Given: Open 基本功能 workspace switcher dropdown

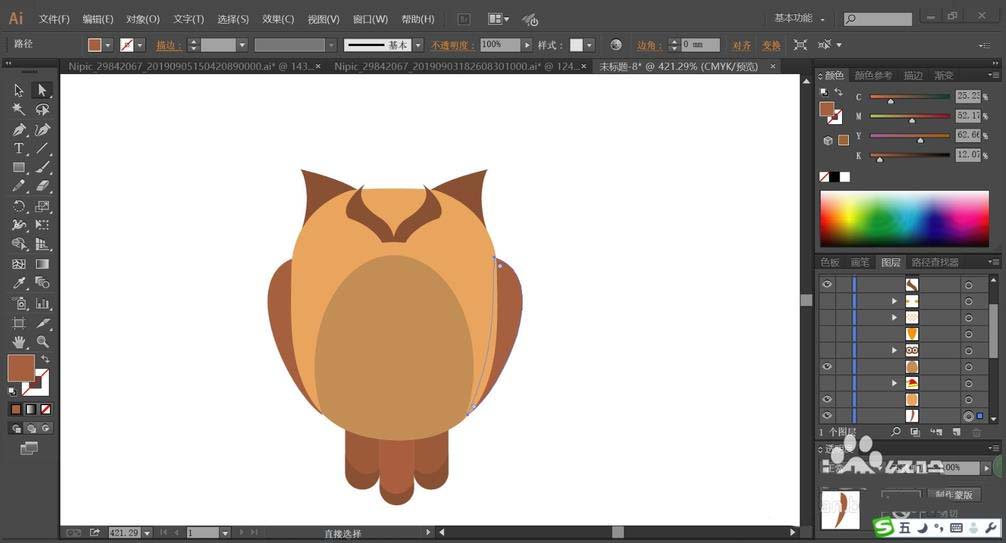Looking at the screenshot, I should [x=799, y=19].
